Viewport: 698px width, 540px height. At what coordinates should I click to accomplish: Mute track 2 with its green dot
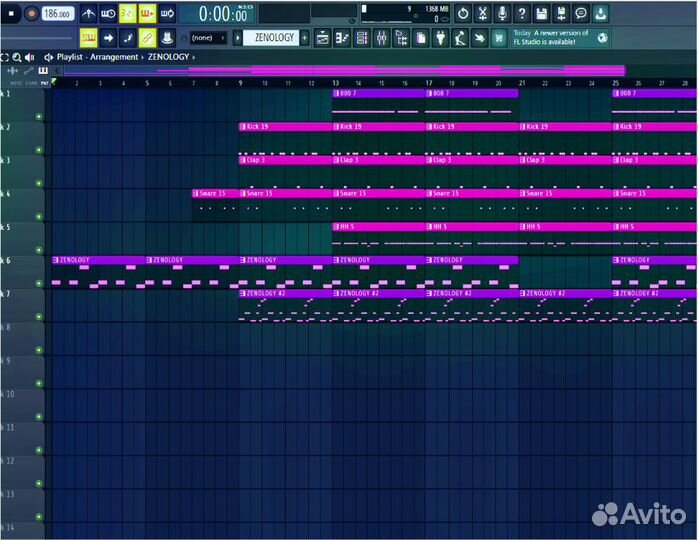click(x=39, y=150)
